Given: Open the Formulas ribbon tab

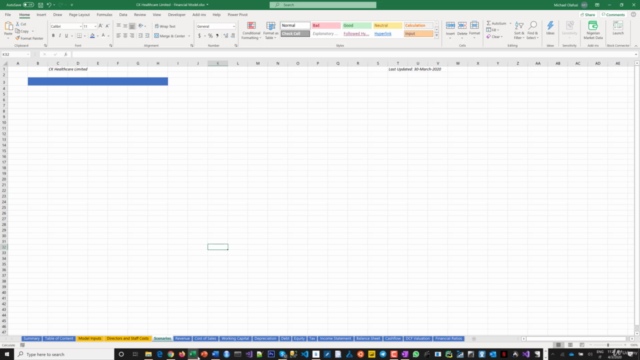Looking at the screenshot, I should (x=104, y=15).
